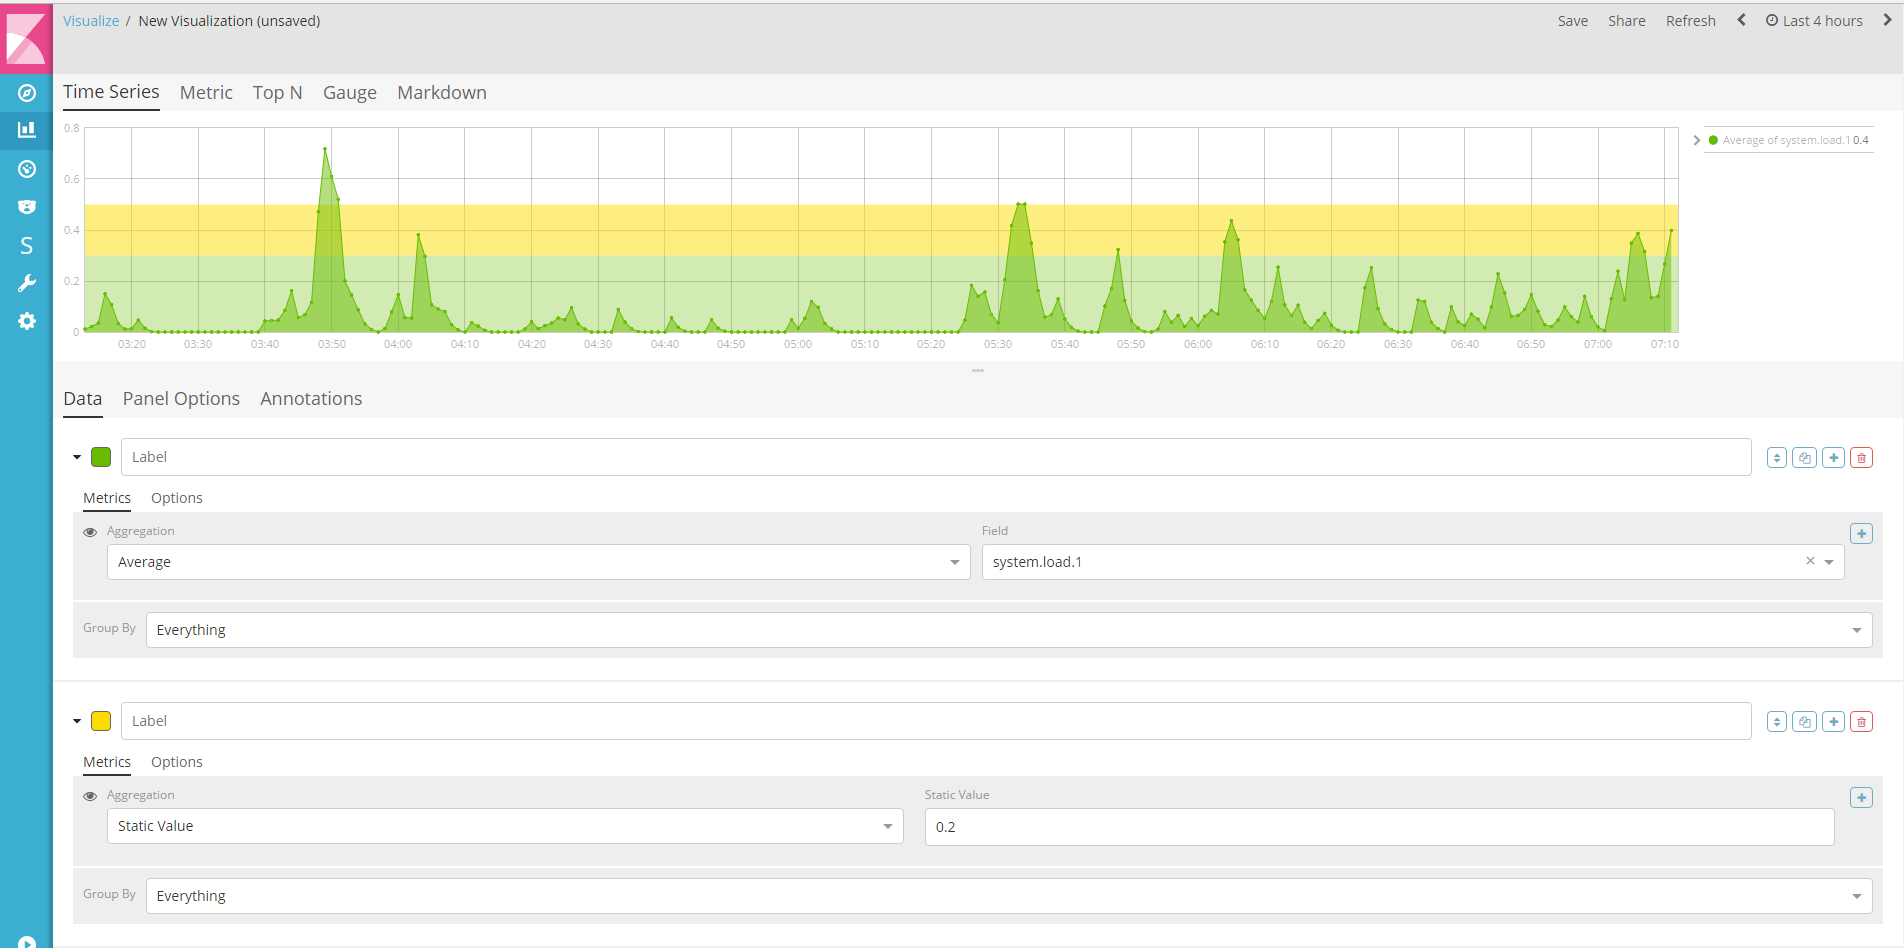Viewport: 1904px width, 948px height.
Task: Switch to the Top N tab
Action: (x=277, y=92)
